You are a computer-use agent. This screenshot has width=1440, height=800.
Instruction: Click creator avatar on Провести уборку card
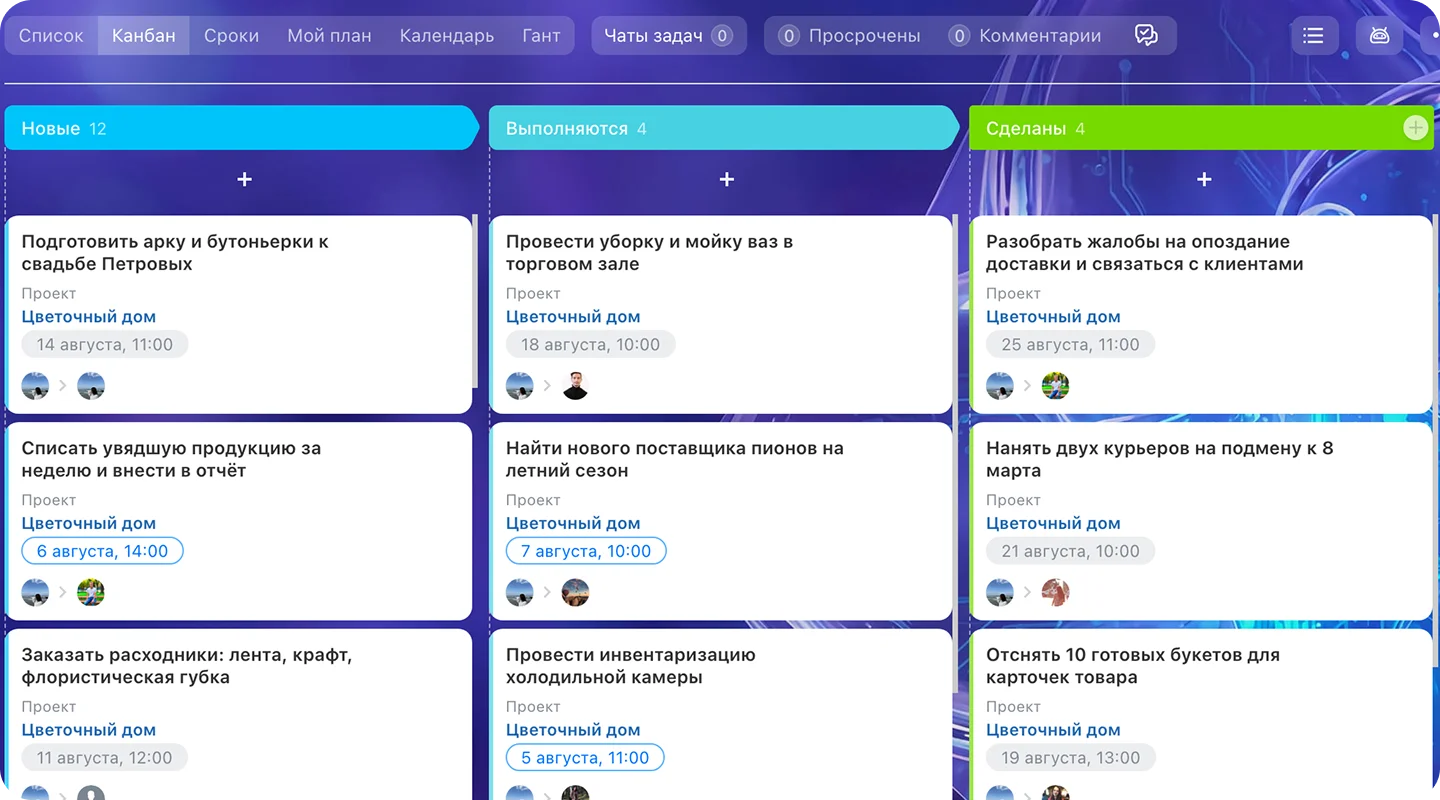click(519, 386)
